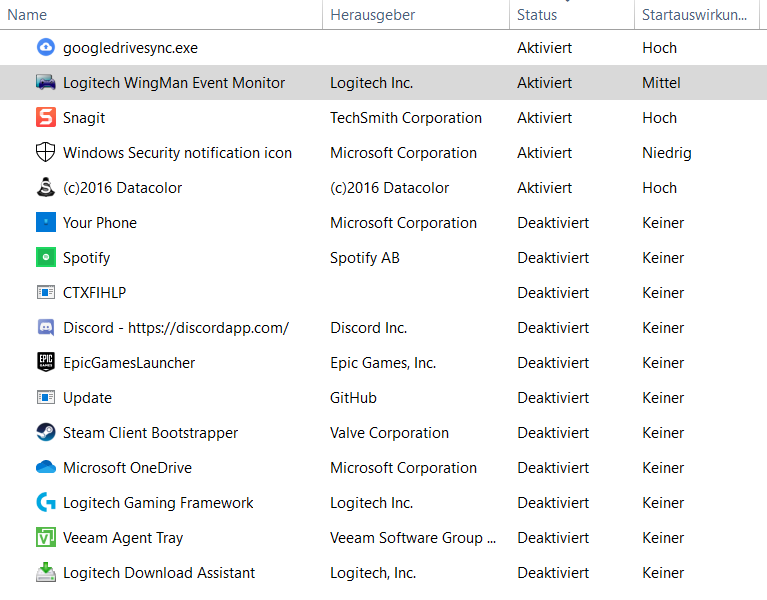
Task: Click Deaktiviert status in the Steam row
Action: coord(553,433)
